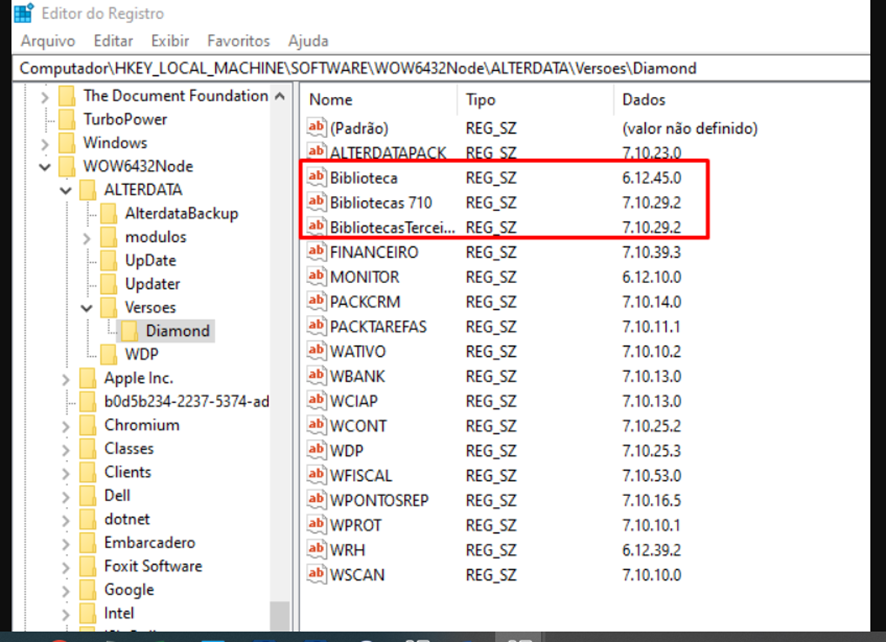
Task: Select the b0d5b234-2237-5374-ad key
Action: 186,402
